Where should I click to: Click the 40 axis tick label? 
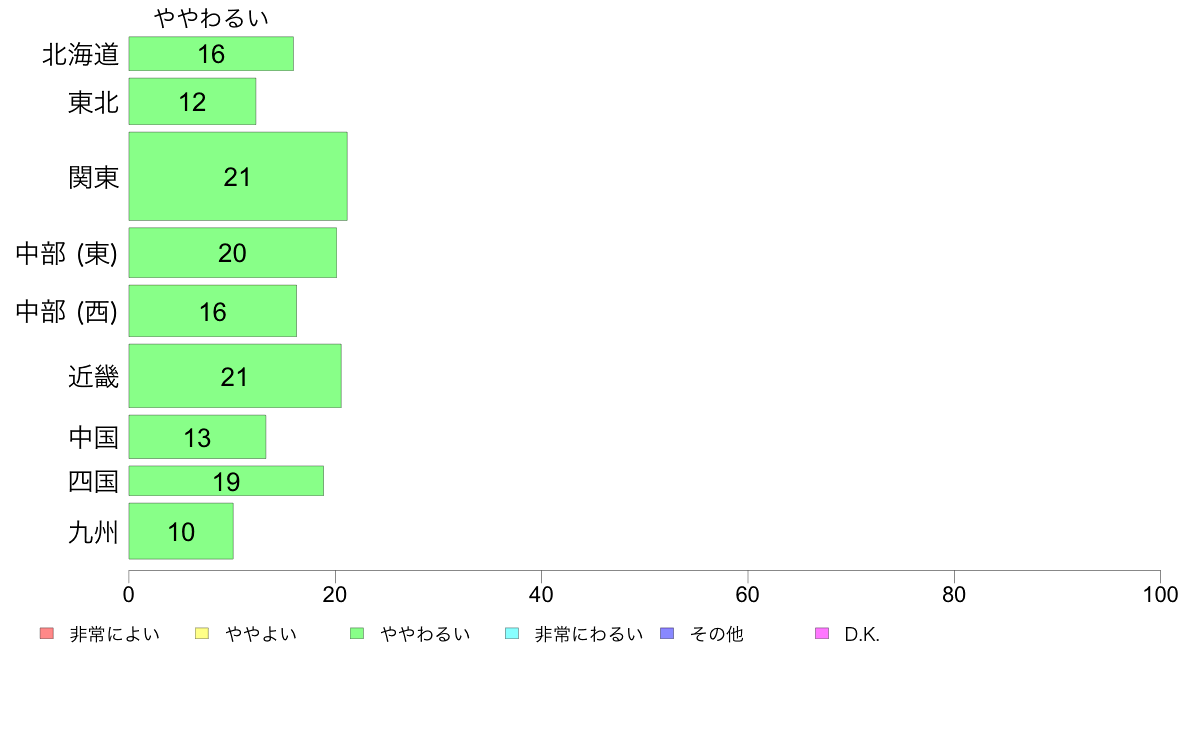click(541, 595)
